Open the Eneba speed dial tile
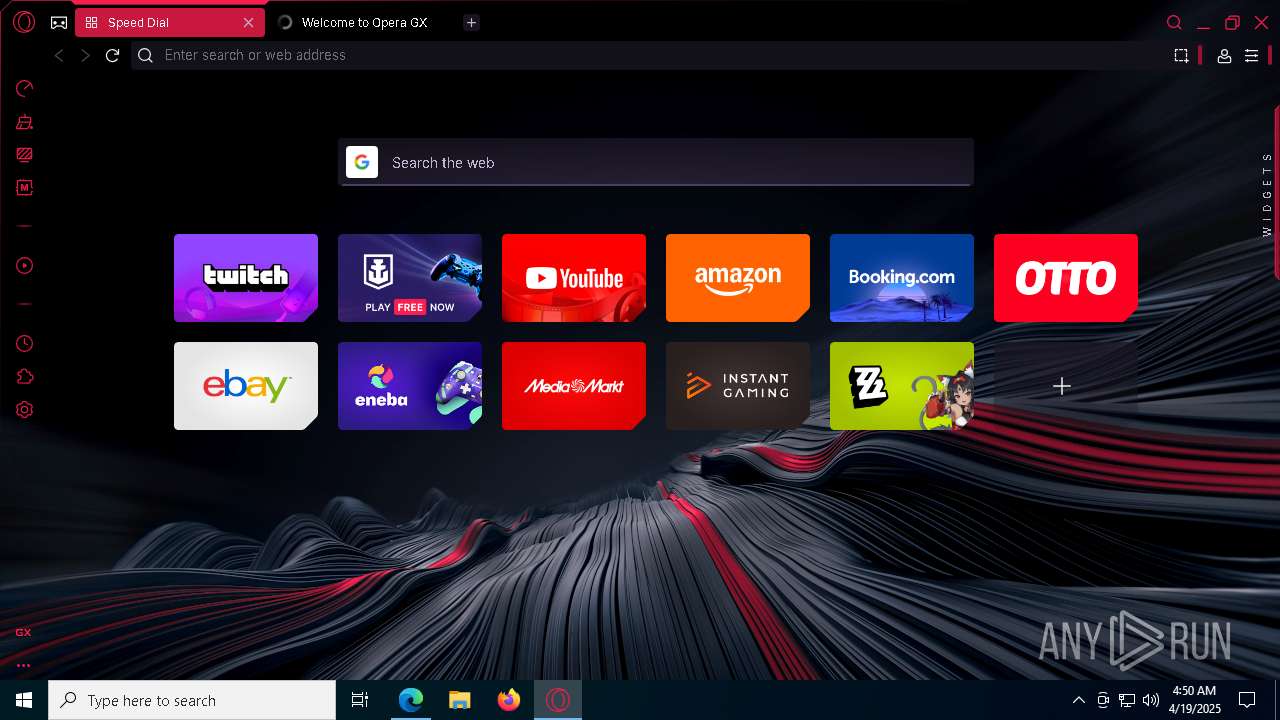Screen dimensions: 1280x720 (x=410, y=386)
